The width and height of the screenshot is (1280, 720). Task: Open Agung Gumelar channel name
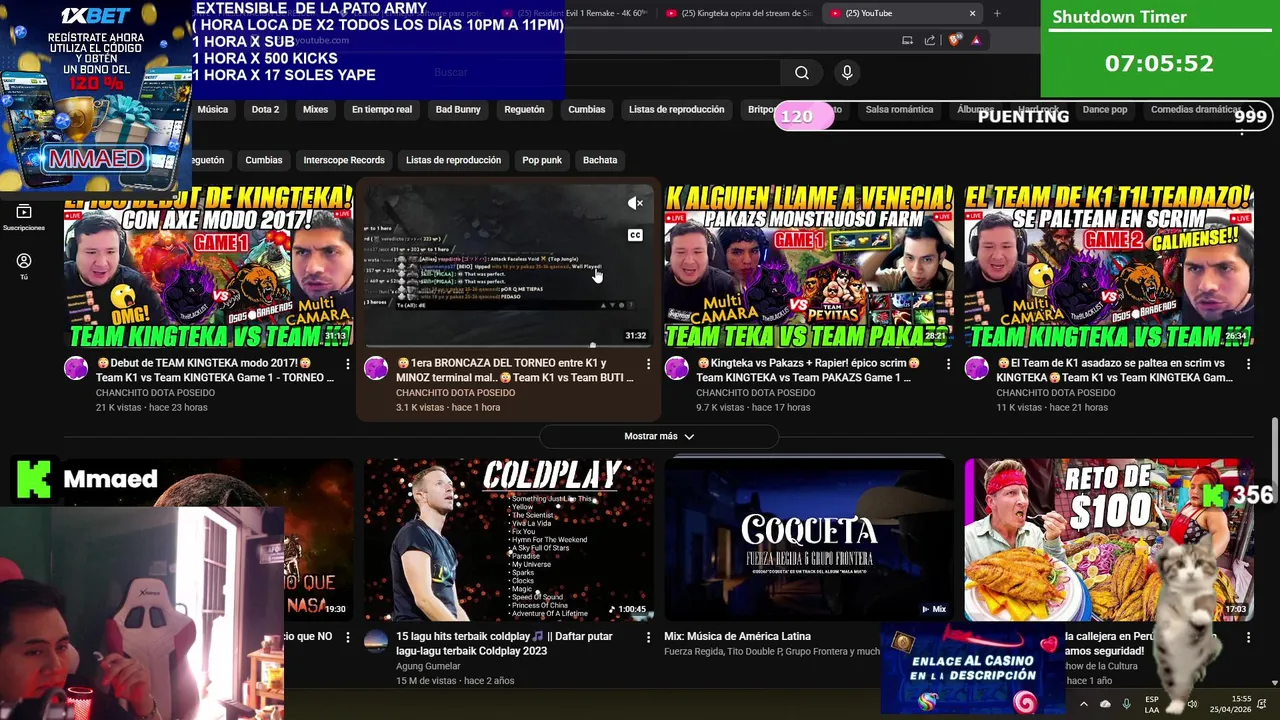[428, 666]
